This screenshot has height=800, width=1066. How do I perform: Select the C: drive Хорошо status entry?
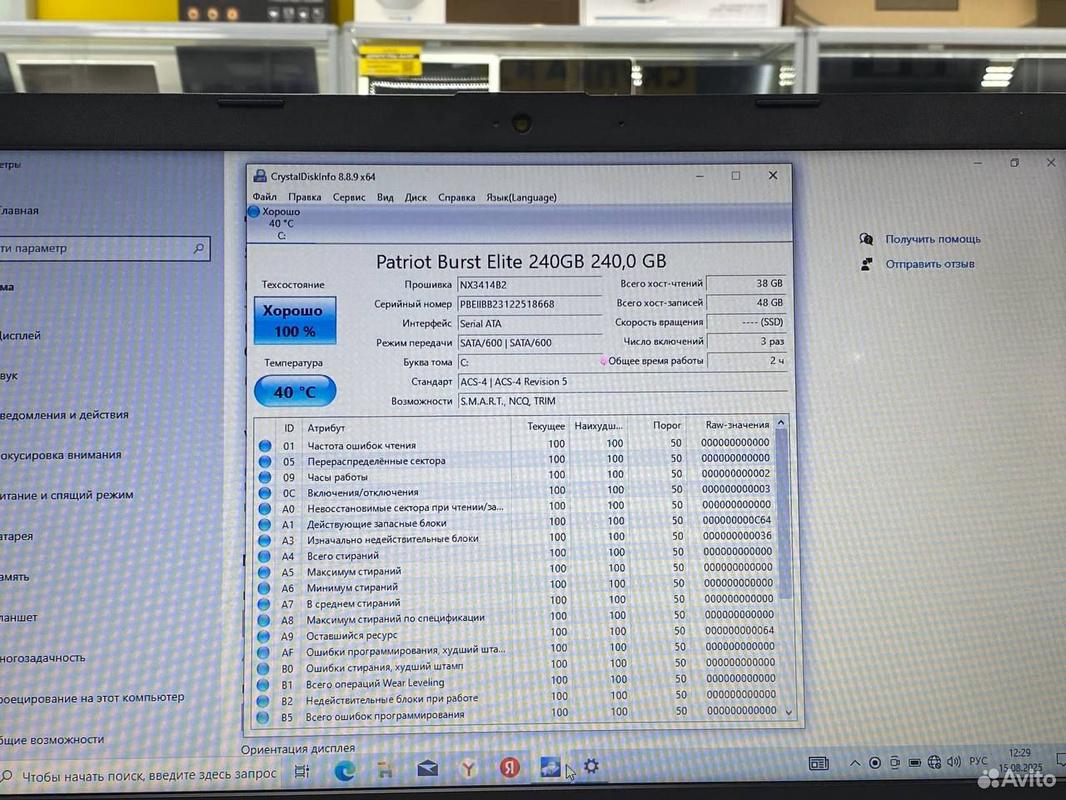[x=275, y=223]
